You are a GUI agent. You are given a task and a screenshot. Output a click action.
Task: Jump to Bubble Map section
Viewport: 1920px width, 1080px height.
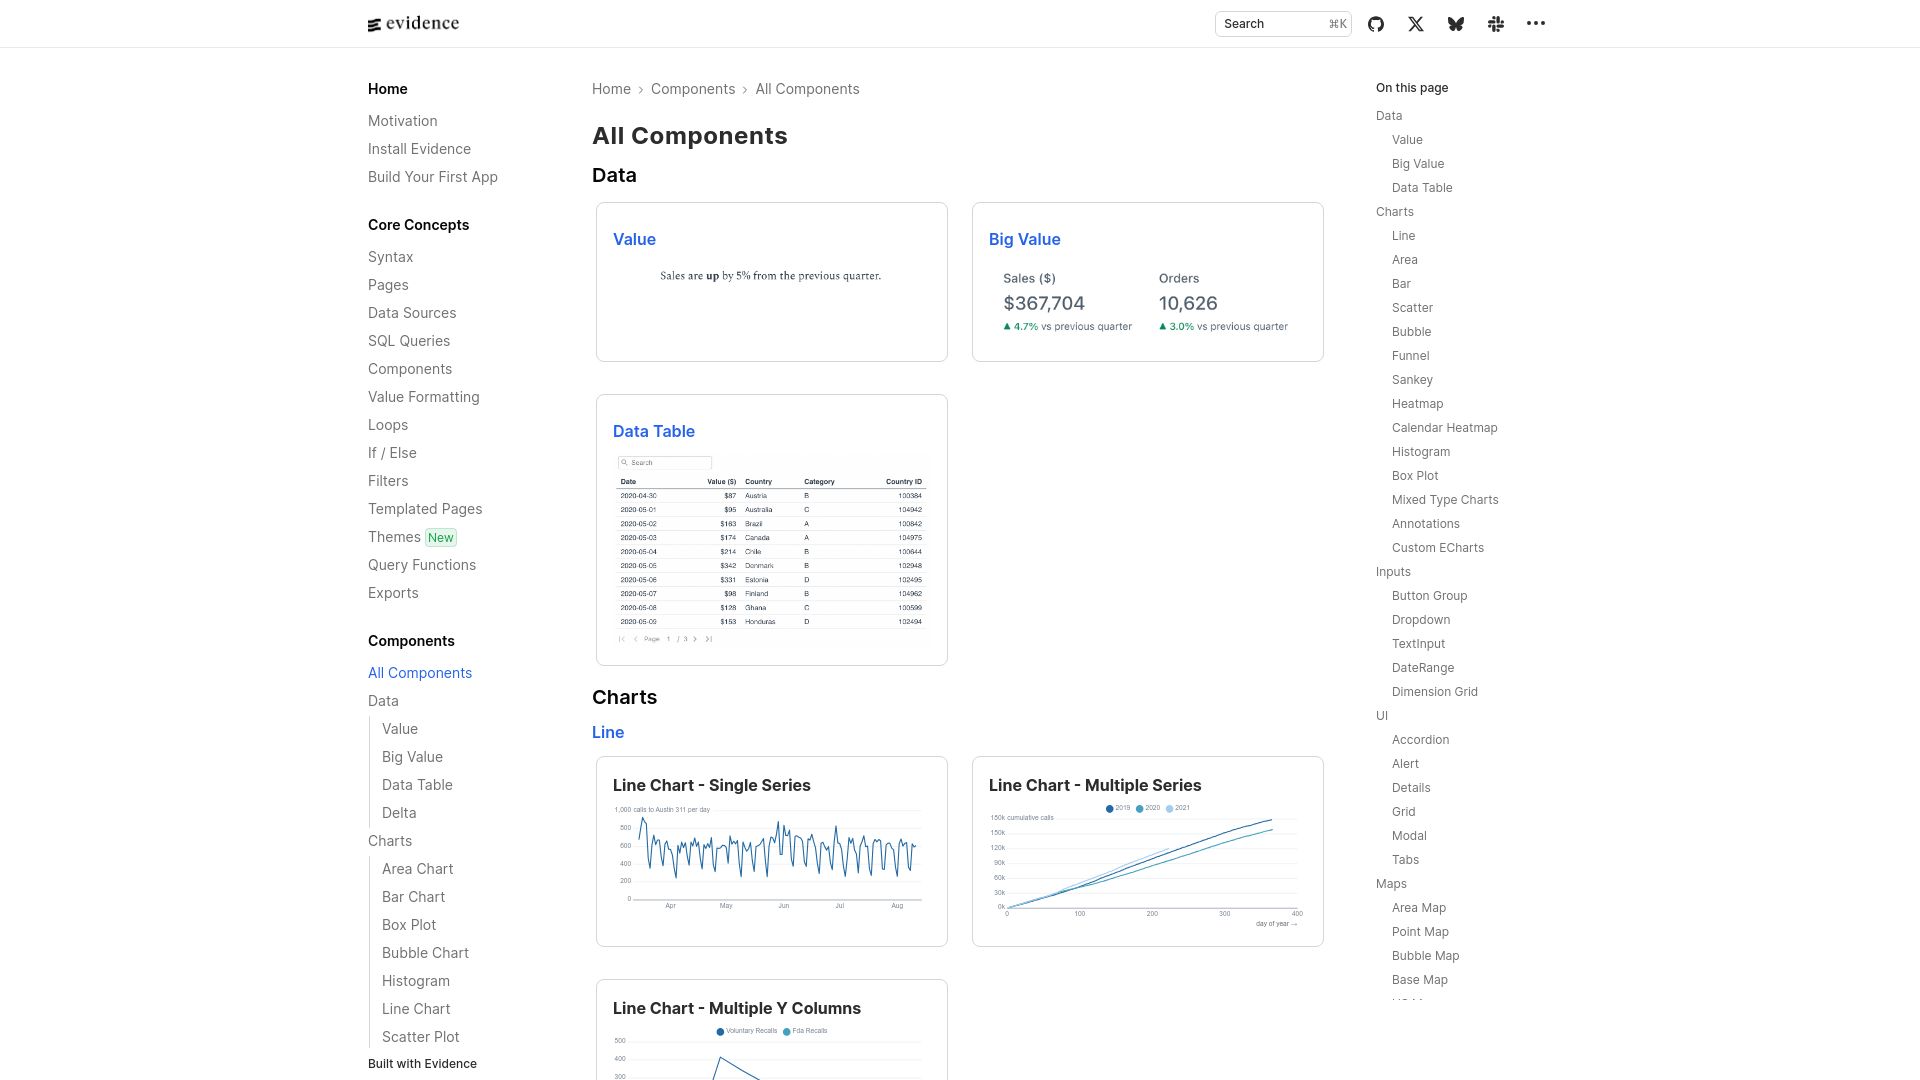coord(1425,956)
